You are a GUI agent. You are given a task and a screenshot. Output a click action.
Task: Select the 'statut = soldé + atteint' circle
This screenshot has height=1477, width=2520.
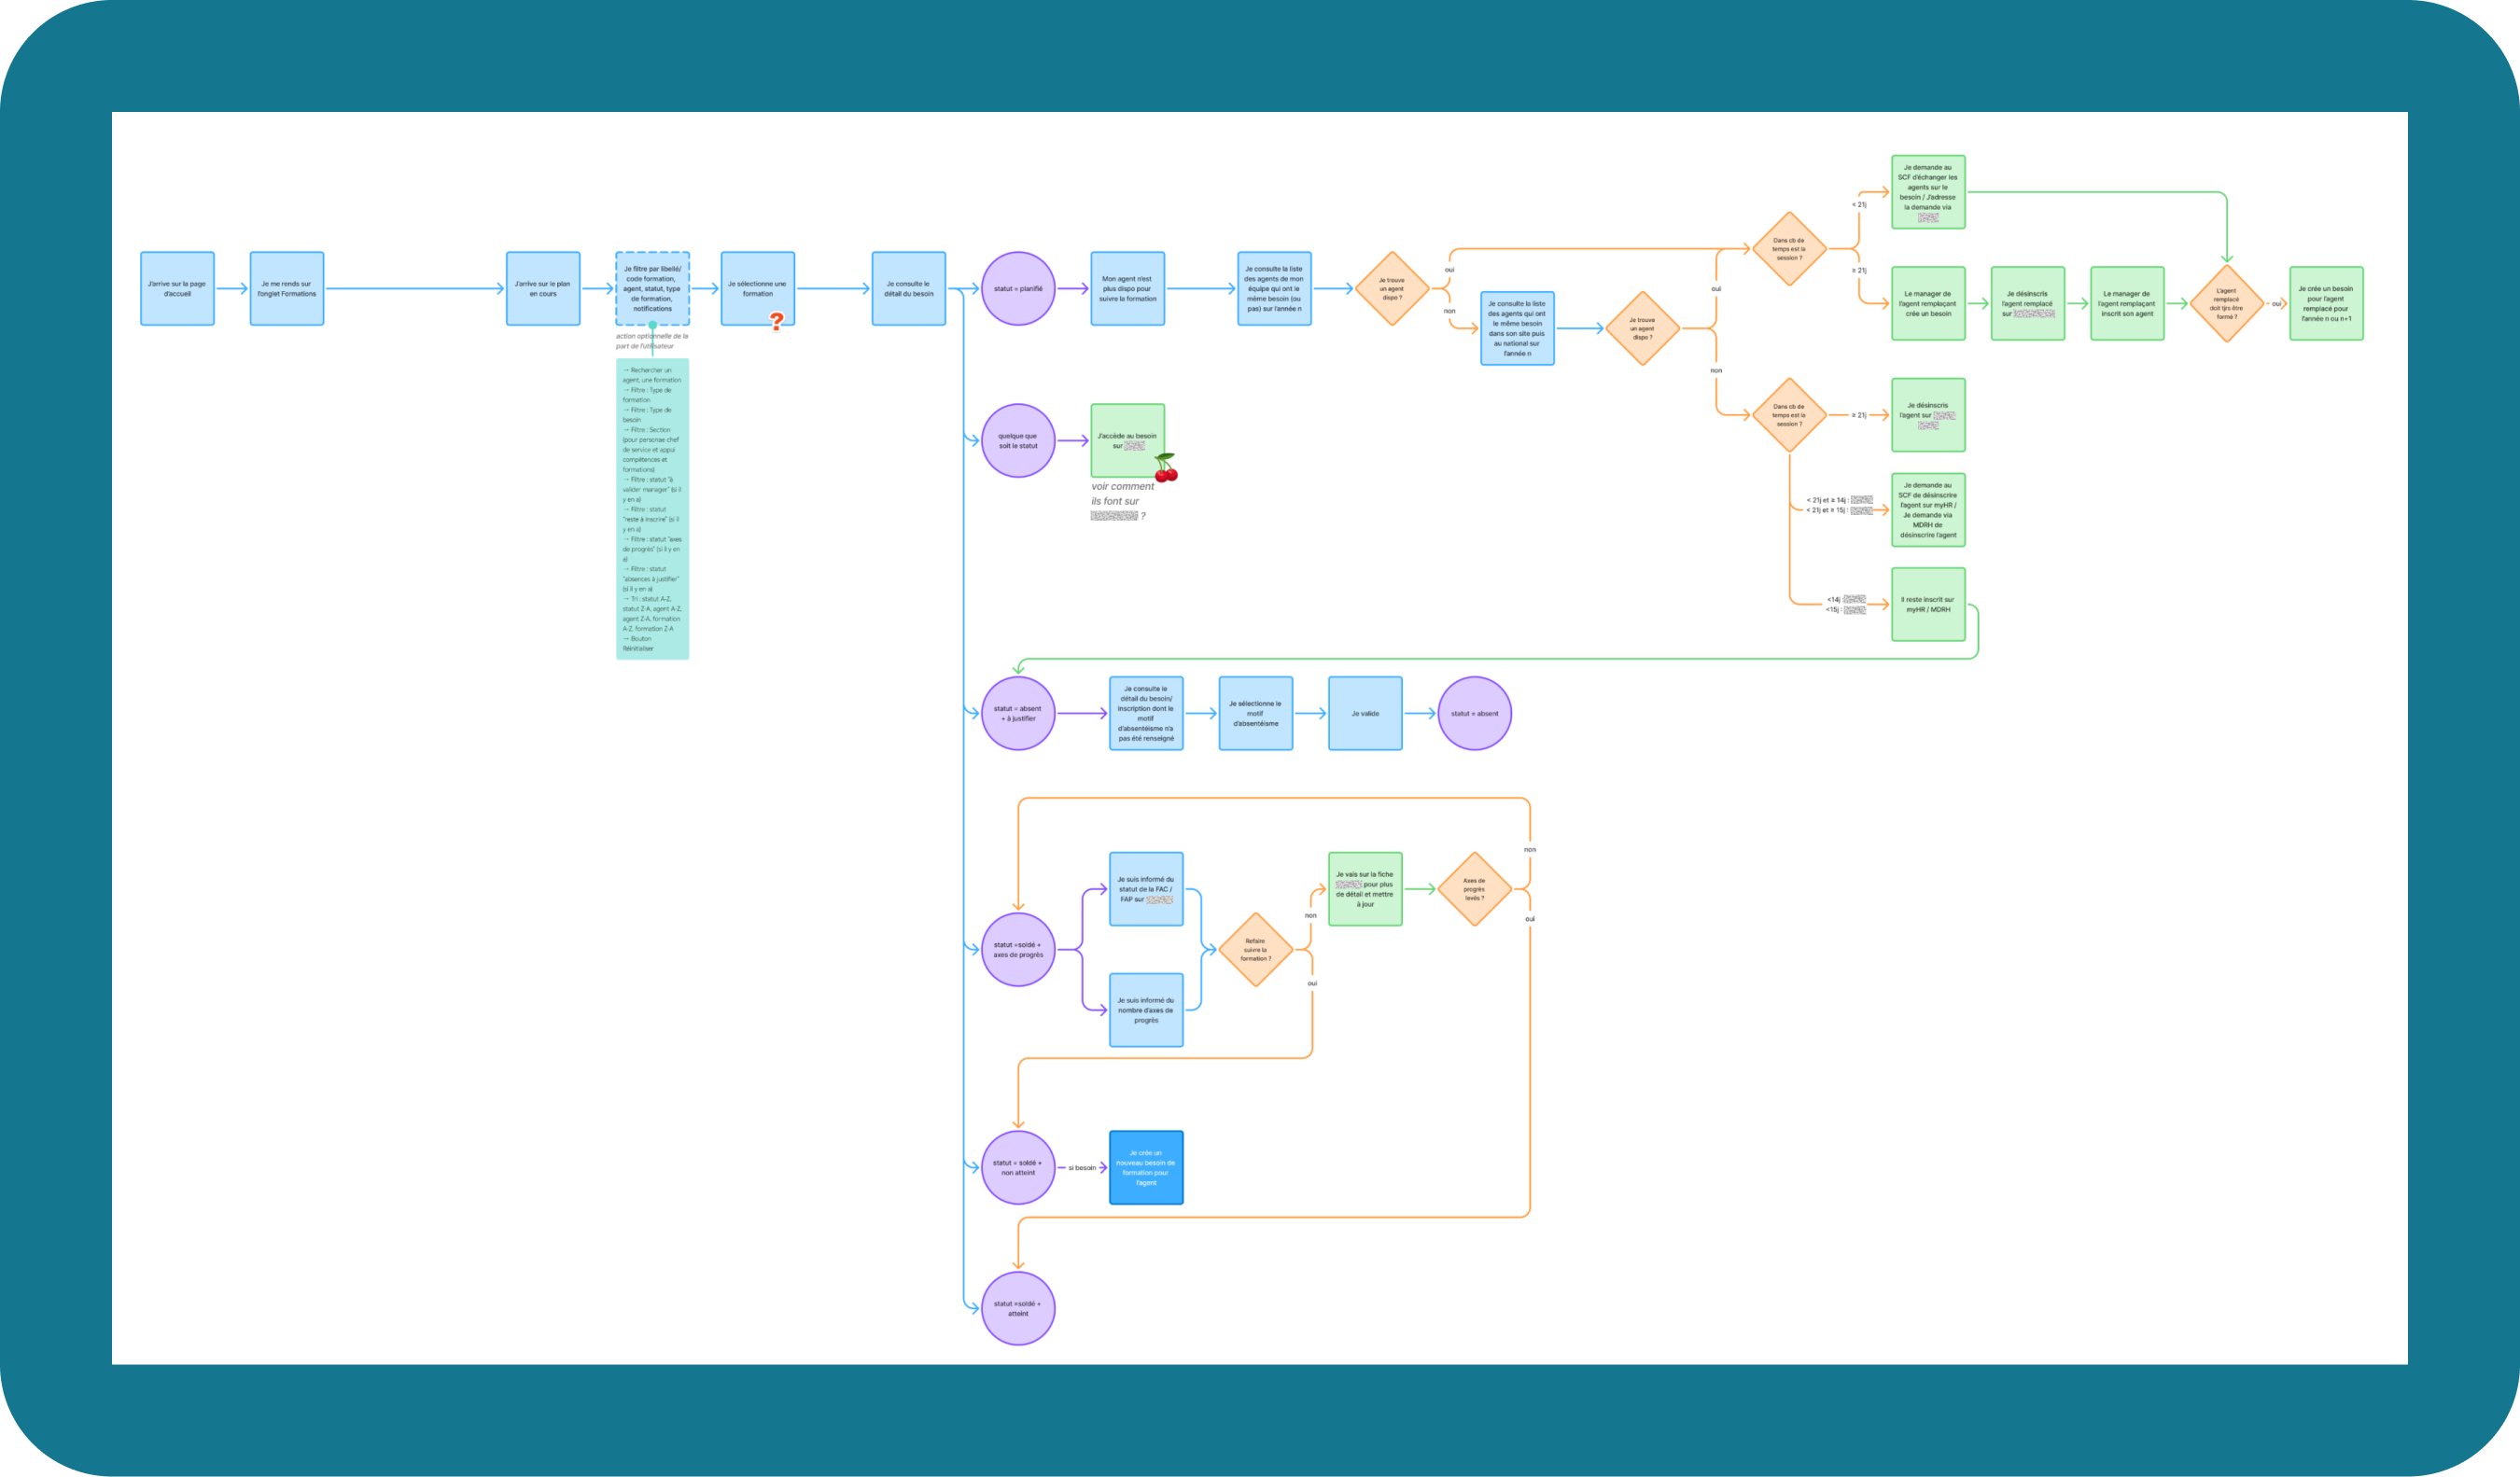tap(1018, 1308)
